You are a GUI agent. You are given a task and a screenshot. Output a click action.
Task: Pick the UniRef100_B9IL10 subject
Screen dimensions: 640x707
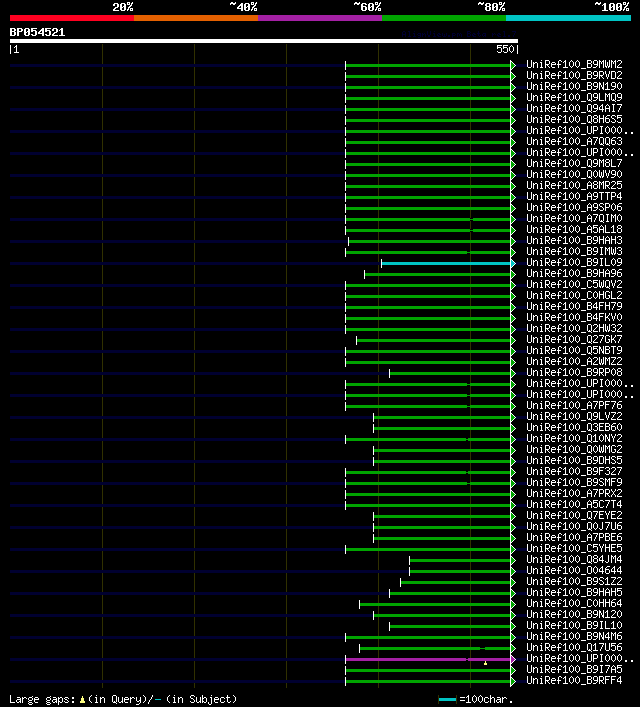(574, 625)
